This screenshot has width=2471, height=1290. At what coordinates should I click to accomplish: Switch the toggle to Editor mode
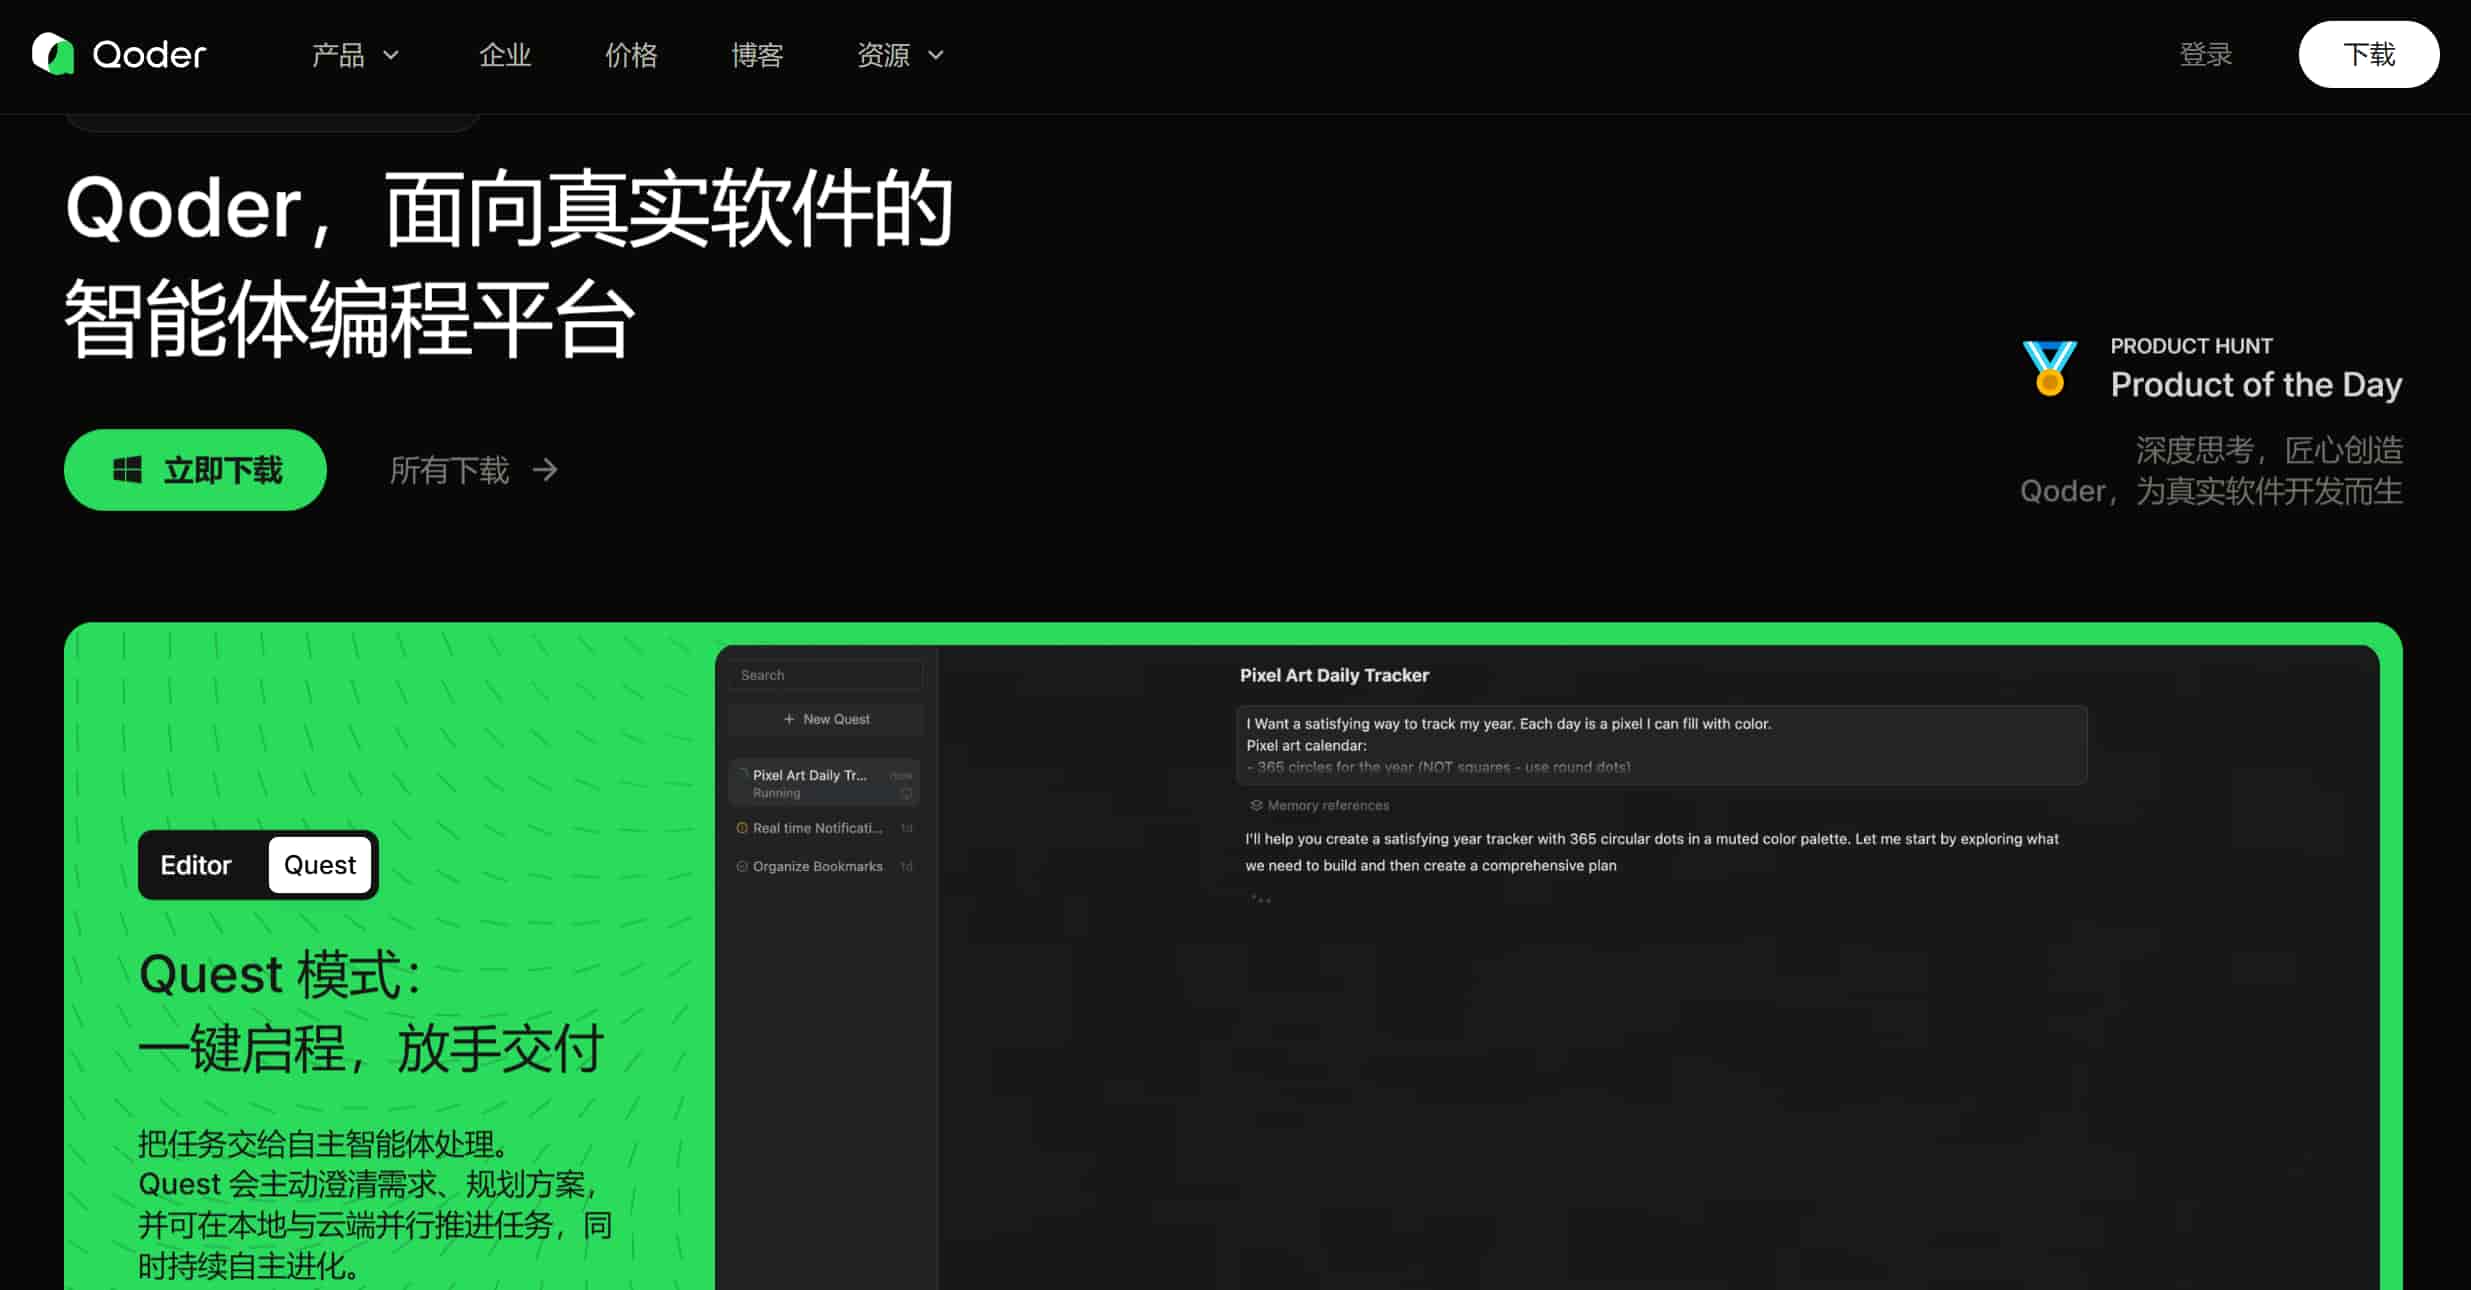point(196,865)
